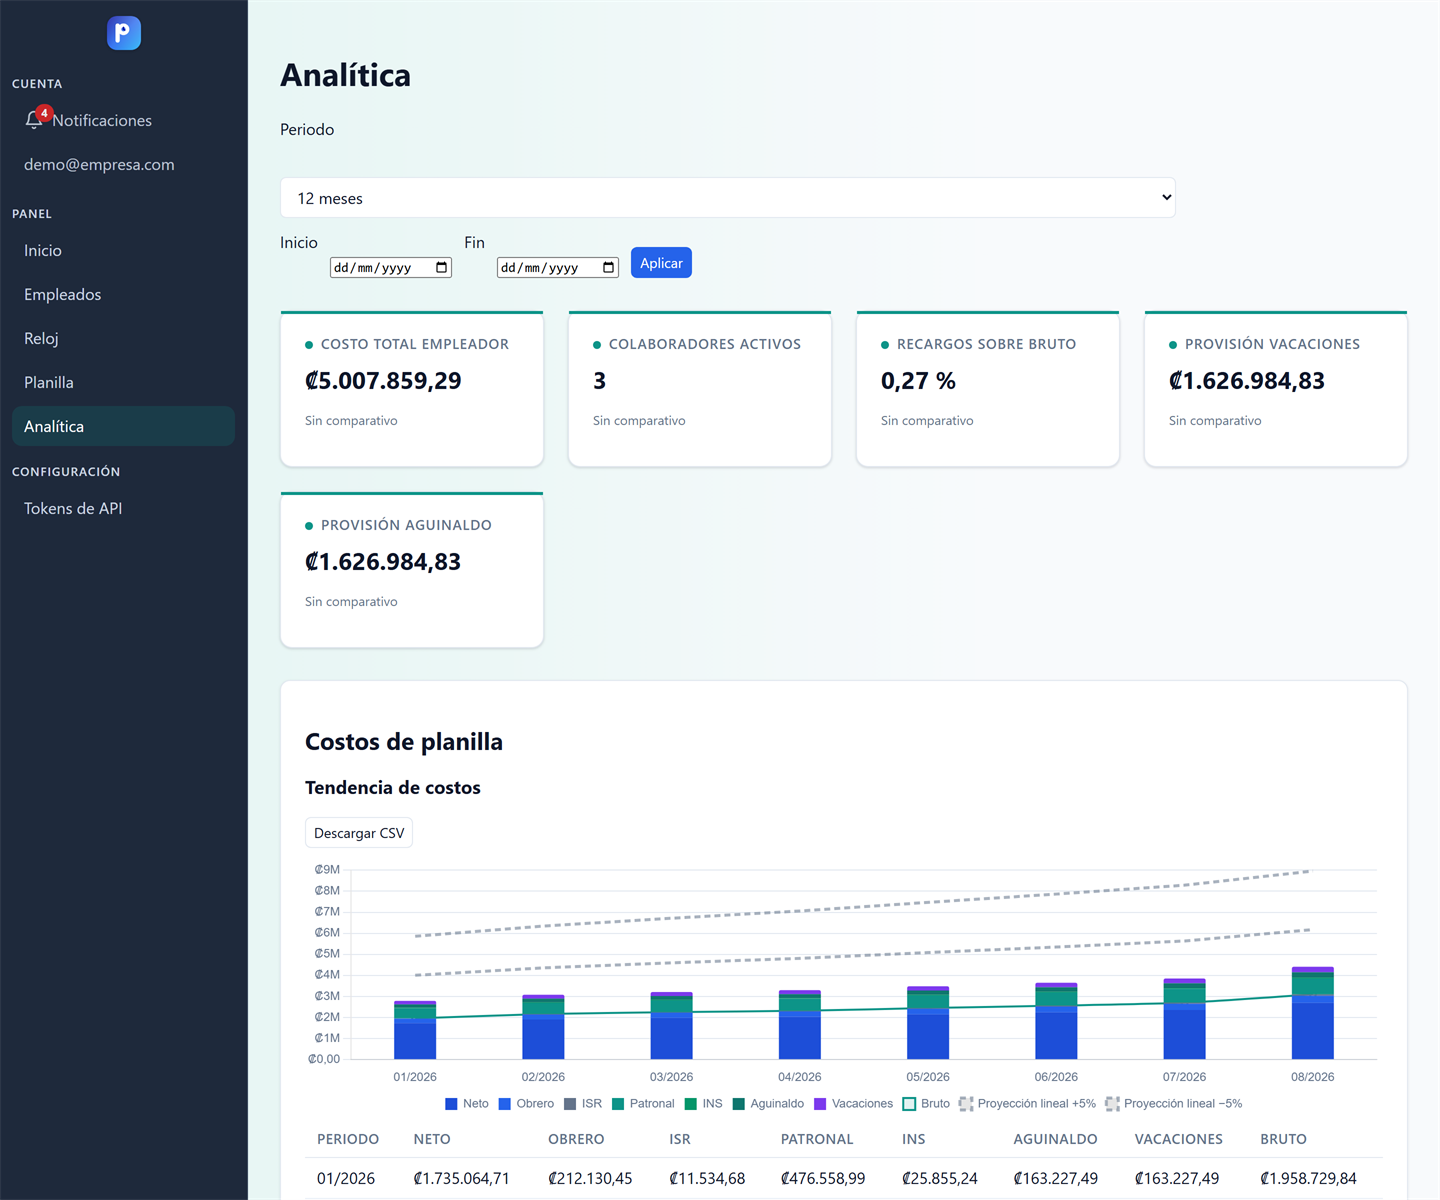Click the Aplicar button
Viewport: 1440px width, 1200px height.
tap(661, 263)
